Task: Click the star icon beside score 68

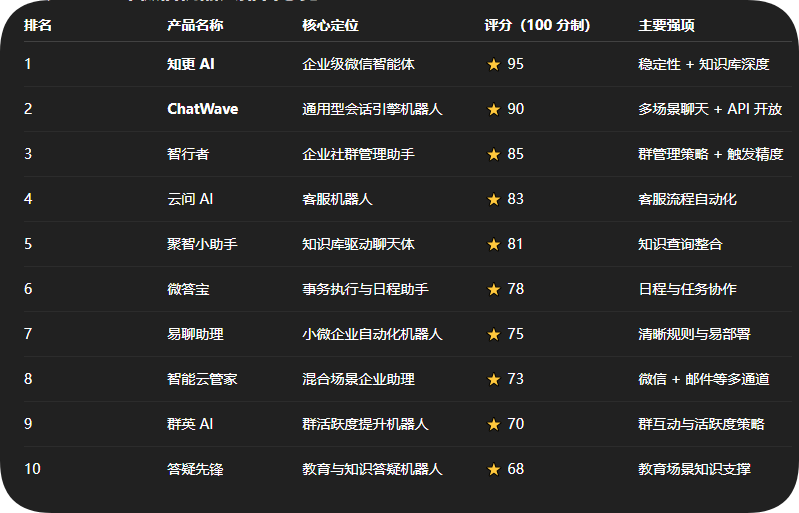Action: (x=493, y=469)
